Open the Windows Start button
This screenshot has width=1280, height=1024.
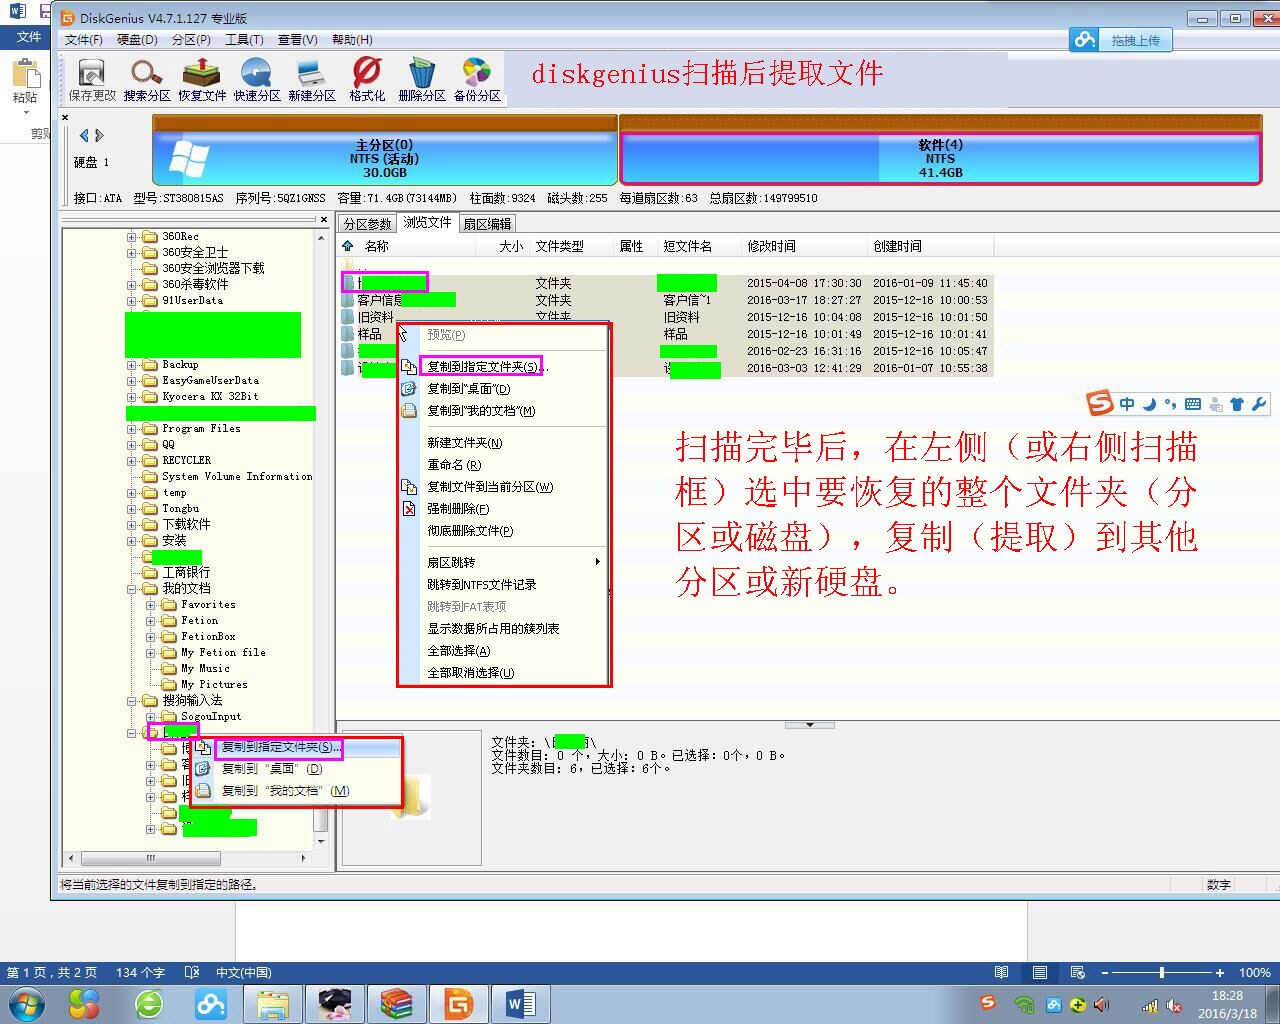(27, 1002)
